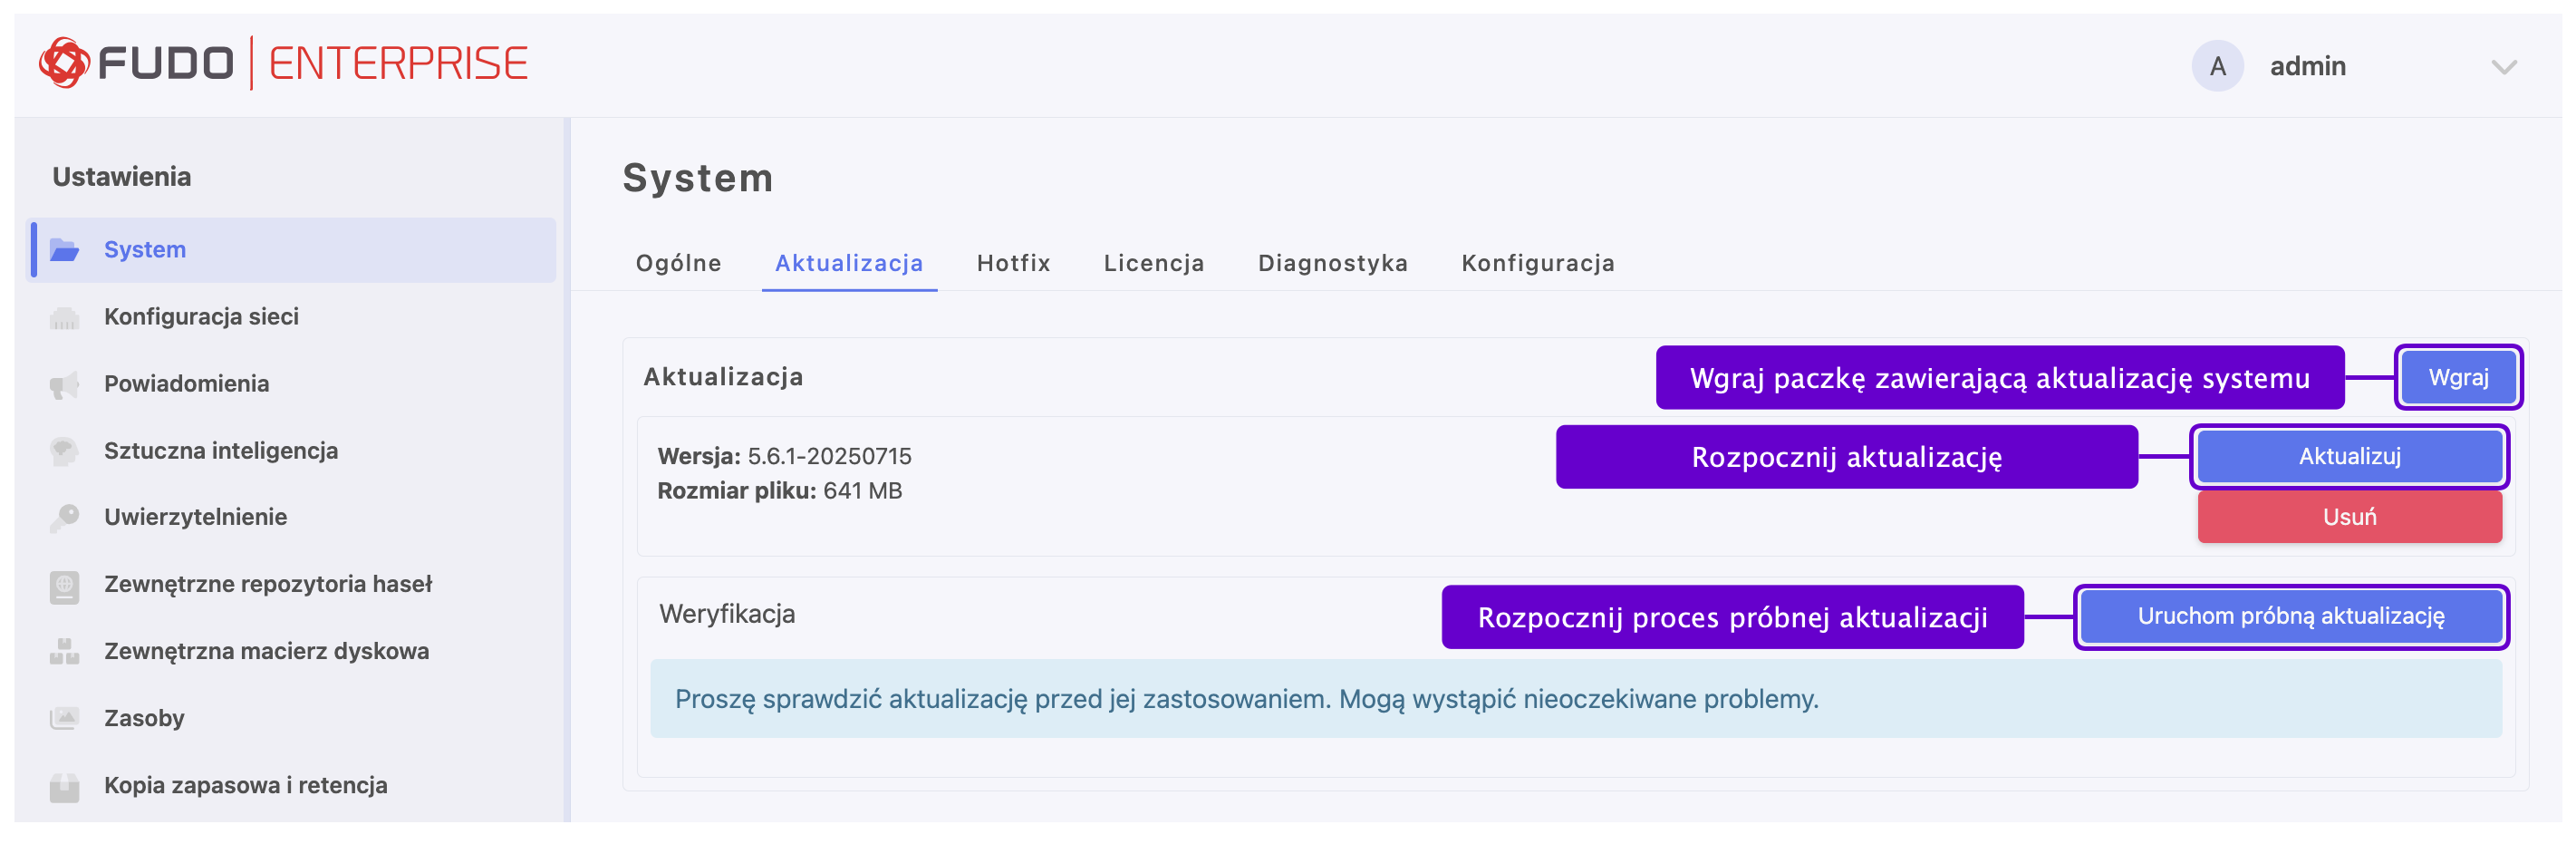This screenshot has width=2576, height=844.
Task: Go to the Diagnostyka tab
Action: click(1332, 263)
